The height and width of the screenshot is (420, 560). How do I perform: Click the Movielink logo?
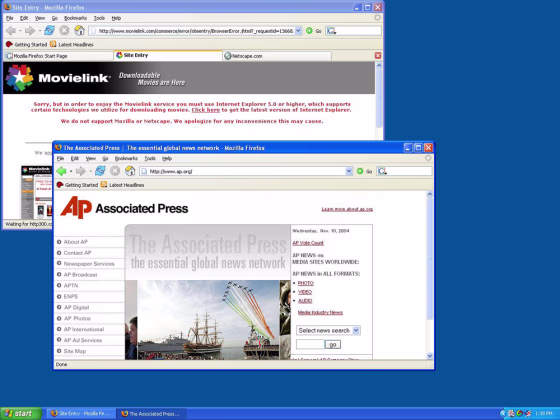[57, 78]
